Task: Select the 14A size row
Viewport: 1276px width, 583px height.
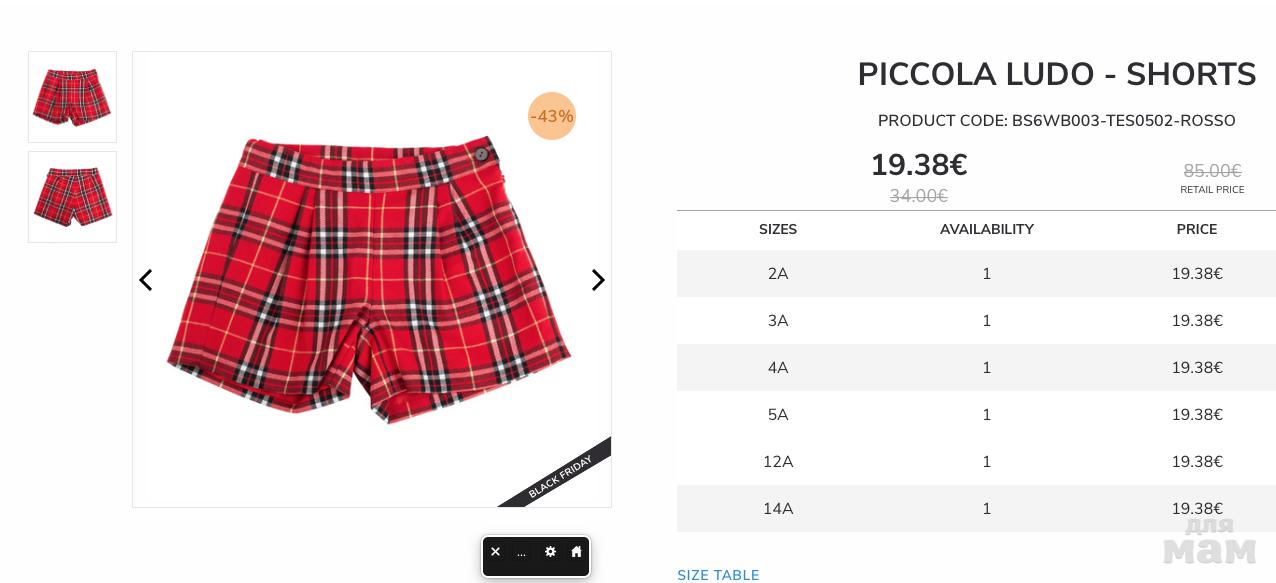Action: point(778,509)
